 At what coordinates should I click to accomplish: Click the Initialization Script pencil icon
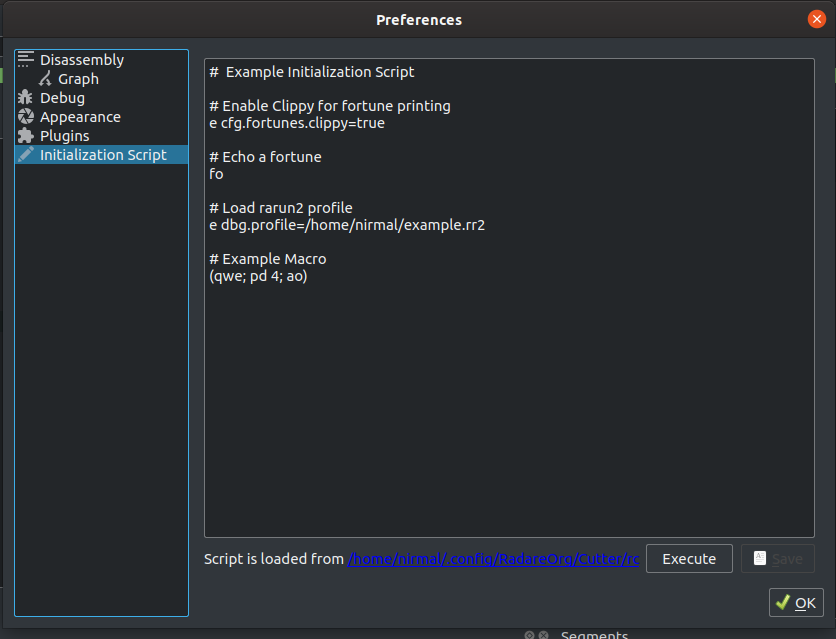[26, 154]
